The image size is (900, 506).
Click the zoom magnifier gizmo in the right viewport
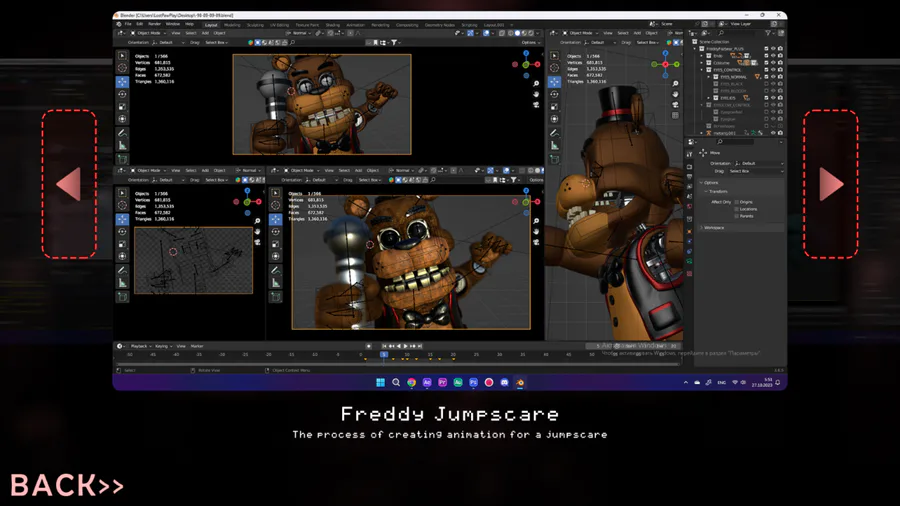pos(676,84)
